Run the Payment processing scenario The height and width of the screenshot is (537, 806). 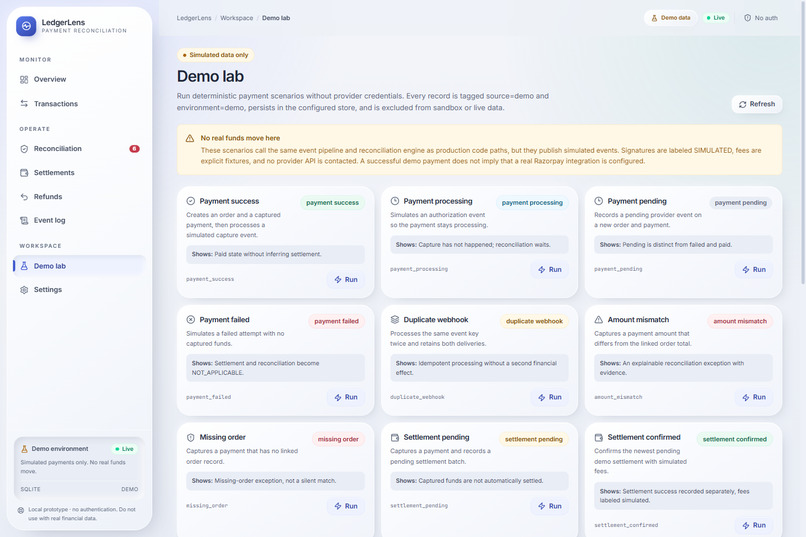[x=549, y=269]
